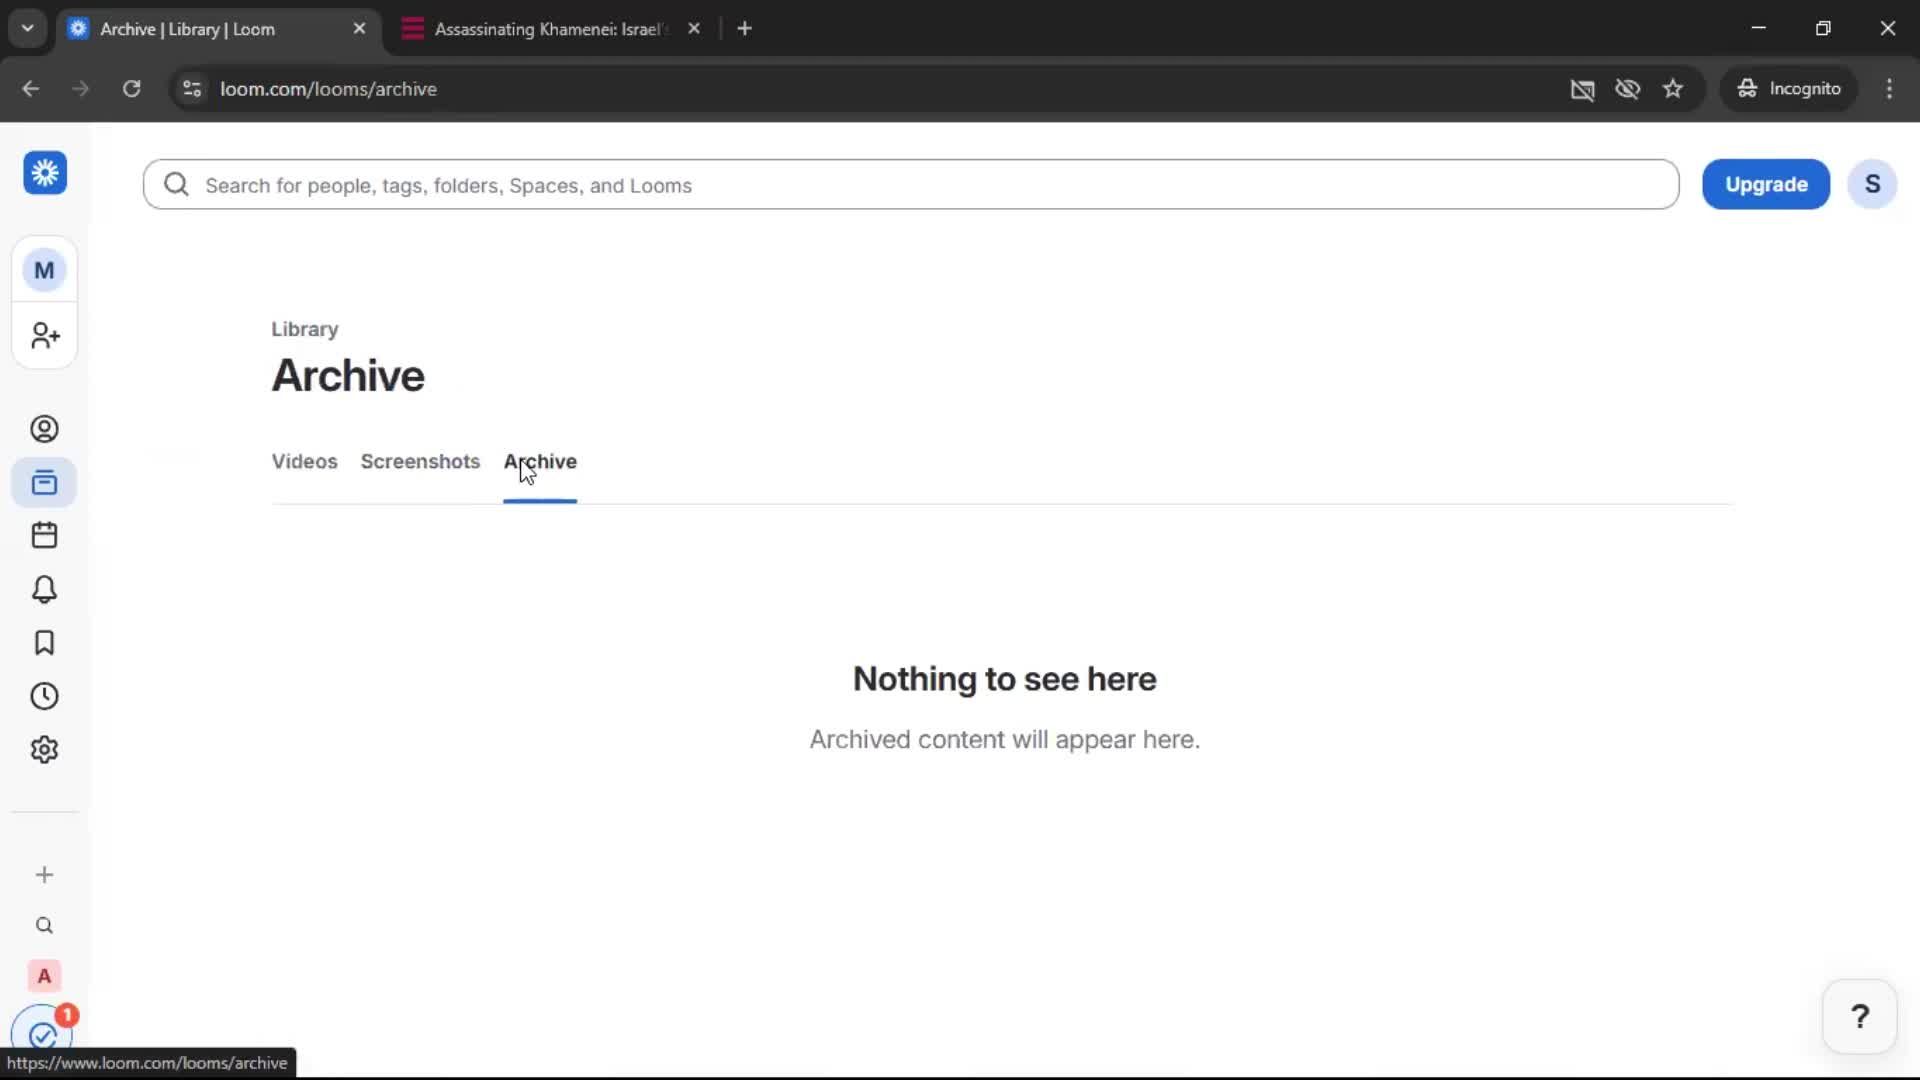Open the Meetings calendar icon

point(43,535)
